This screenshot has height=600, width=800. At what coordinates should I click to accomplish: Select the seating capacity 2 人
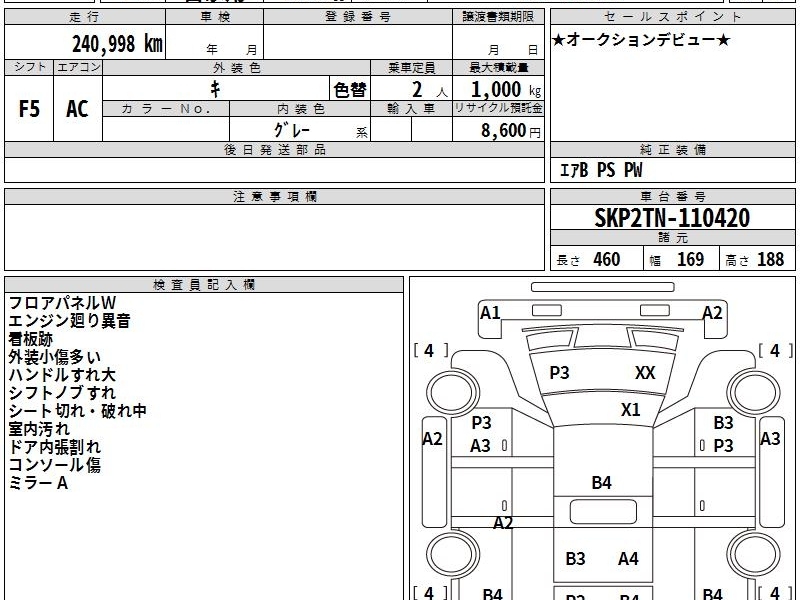[430, 90]
